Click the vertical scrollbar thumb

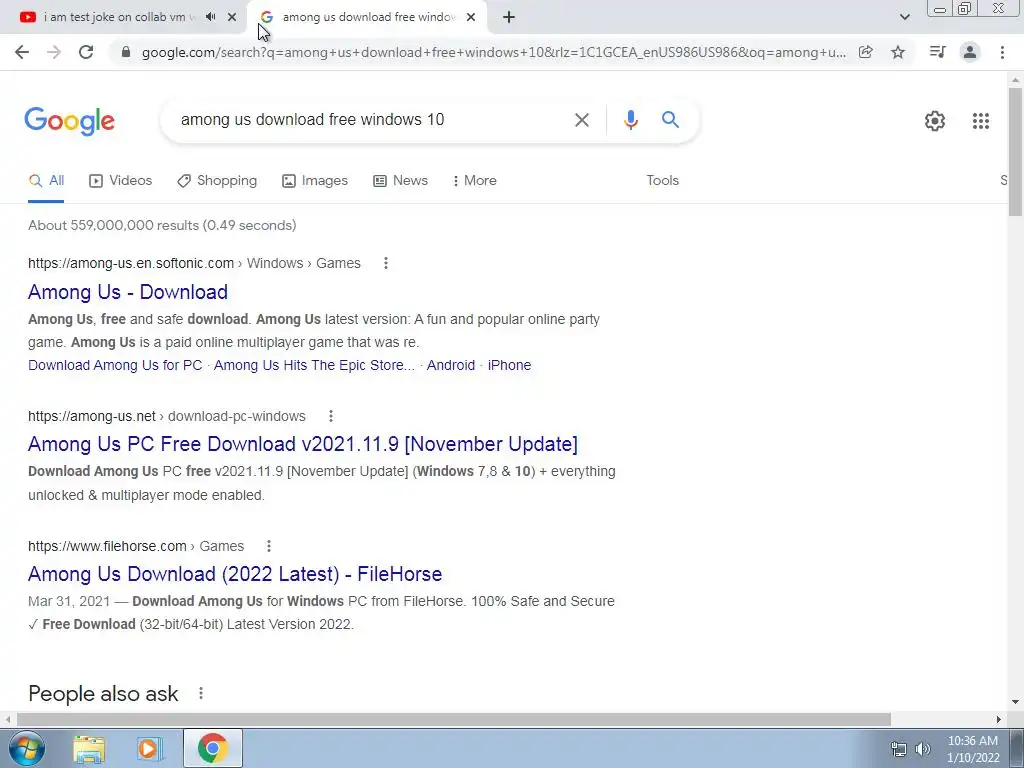(x=1015, y=152)
